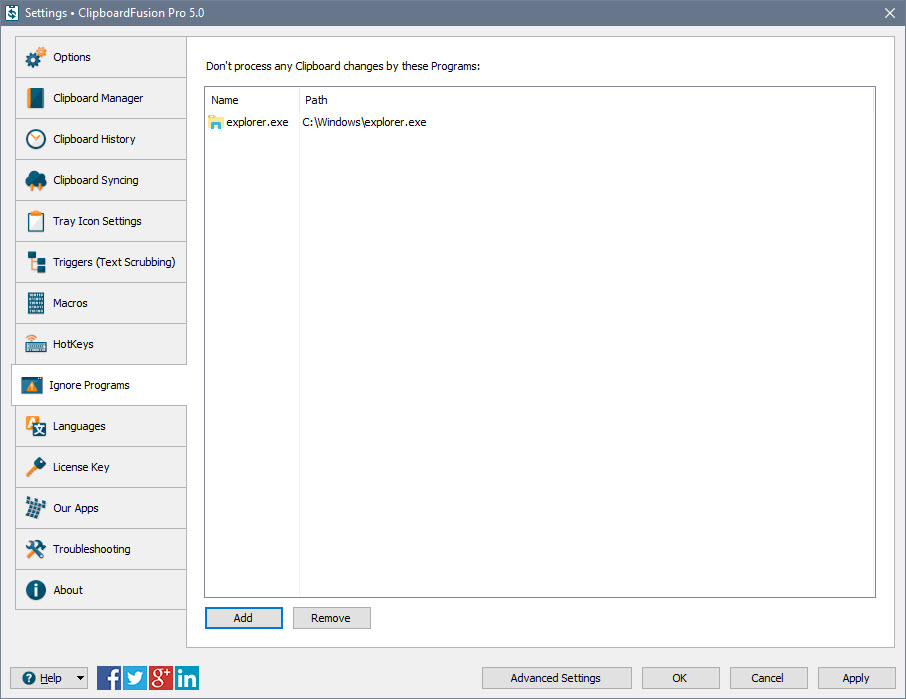
Task: Click the Our Apps grid icon
Action: coord(36,508)
